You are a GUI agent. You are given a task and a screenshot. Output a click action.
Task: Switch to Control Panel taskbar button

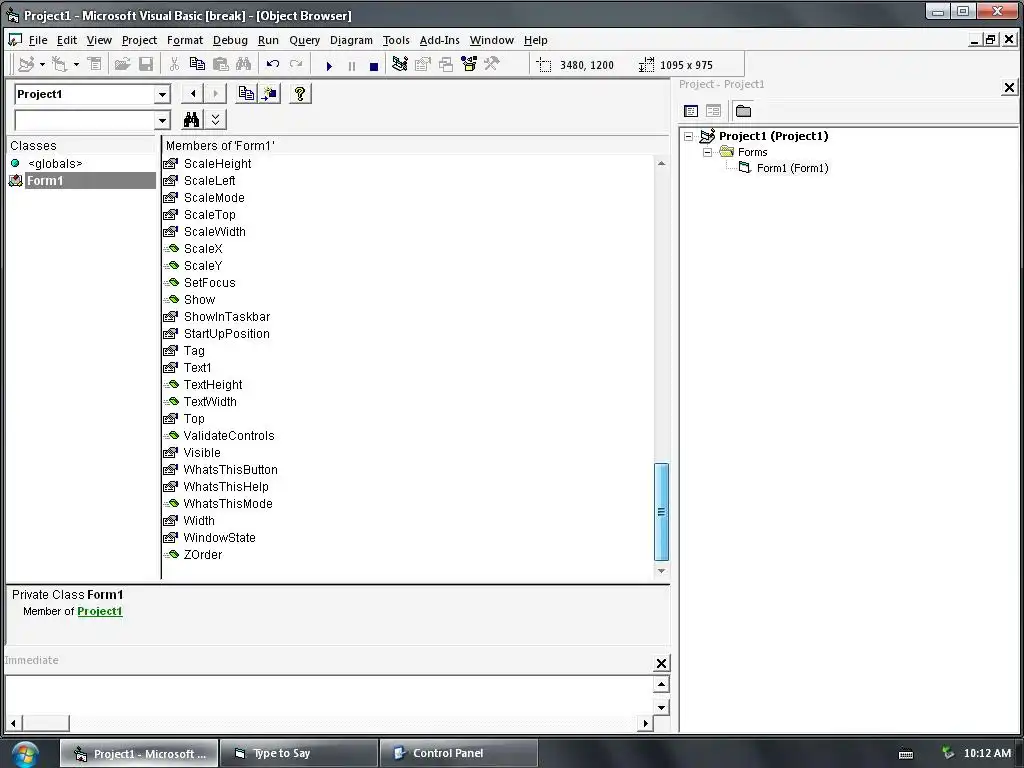[x=458, y=753]
